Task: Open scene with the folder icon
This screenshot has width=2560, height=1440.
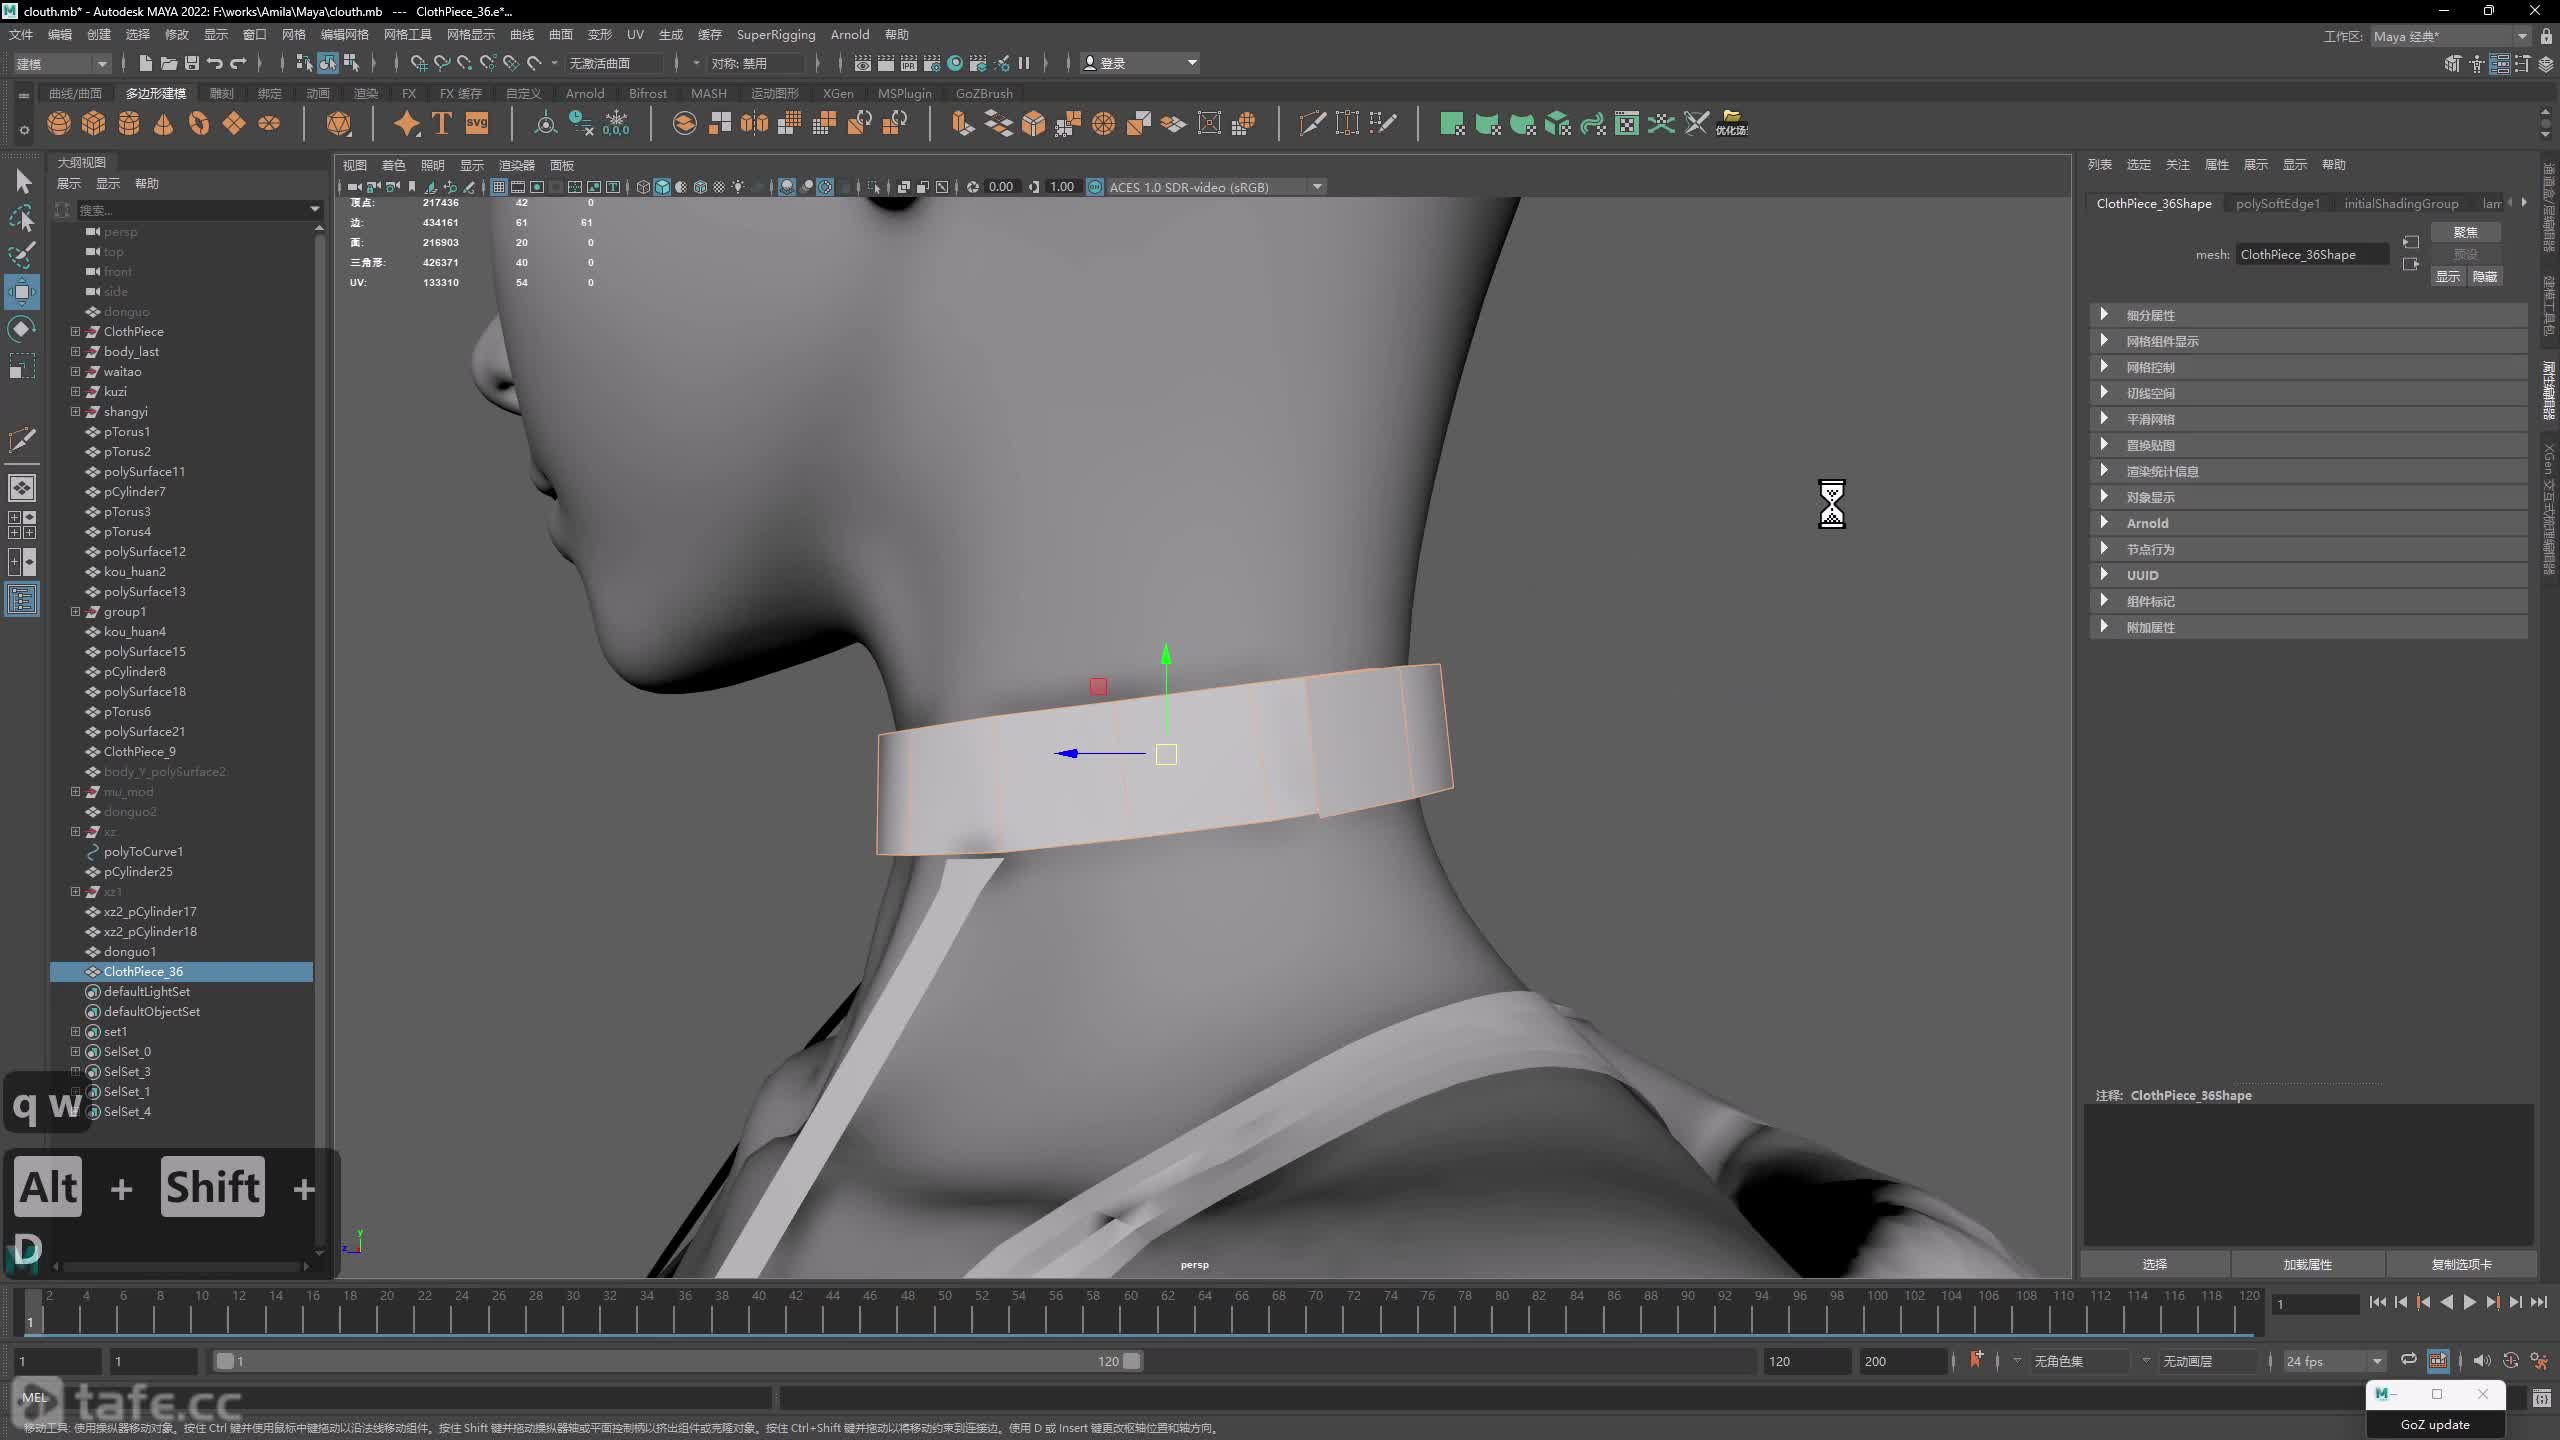Action: click(x=168, y=63)
